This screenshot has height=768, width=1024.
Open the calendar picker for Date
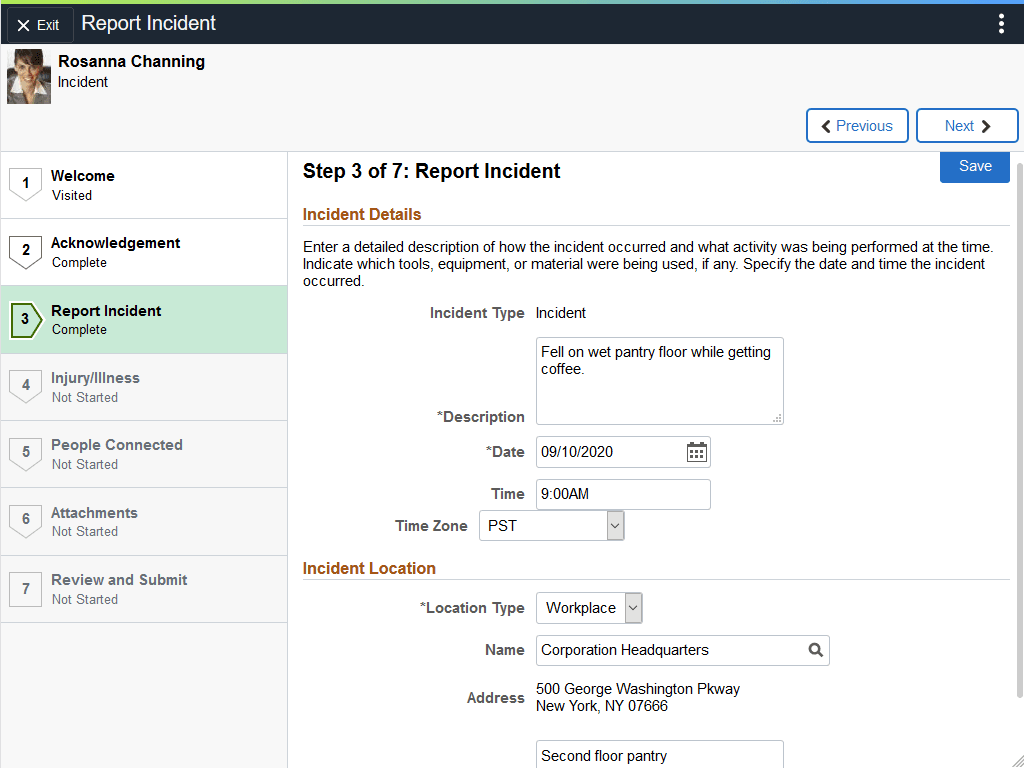pos(696,451)
